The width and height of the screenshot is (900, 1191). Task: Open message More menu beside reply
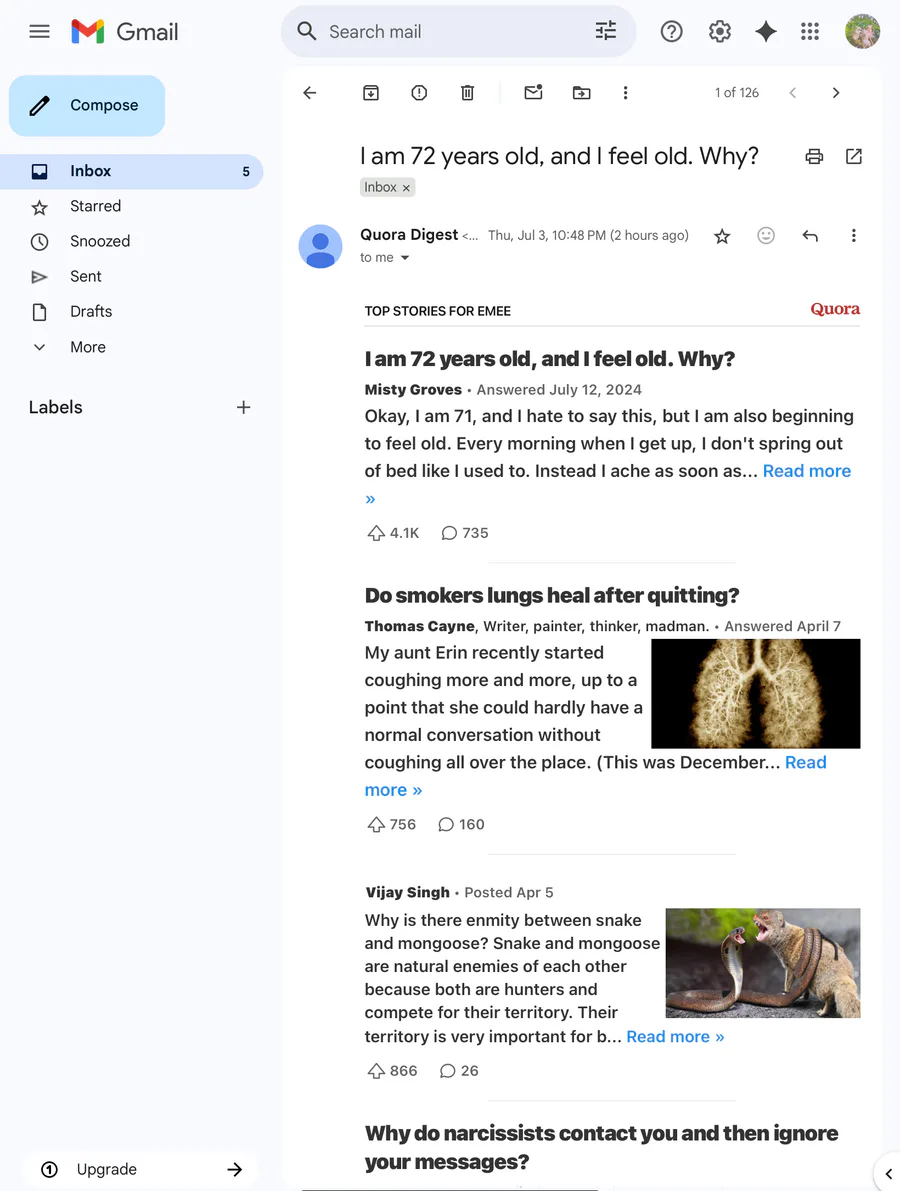tap(854, 235)
